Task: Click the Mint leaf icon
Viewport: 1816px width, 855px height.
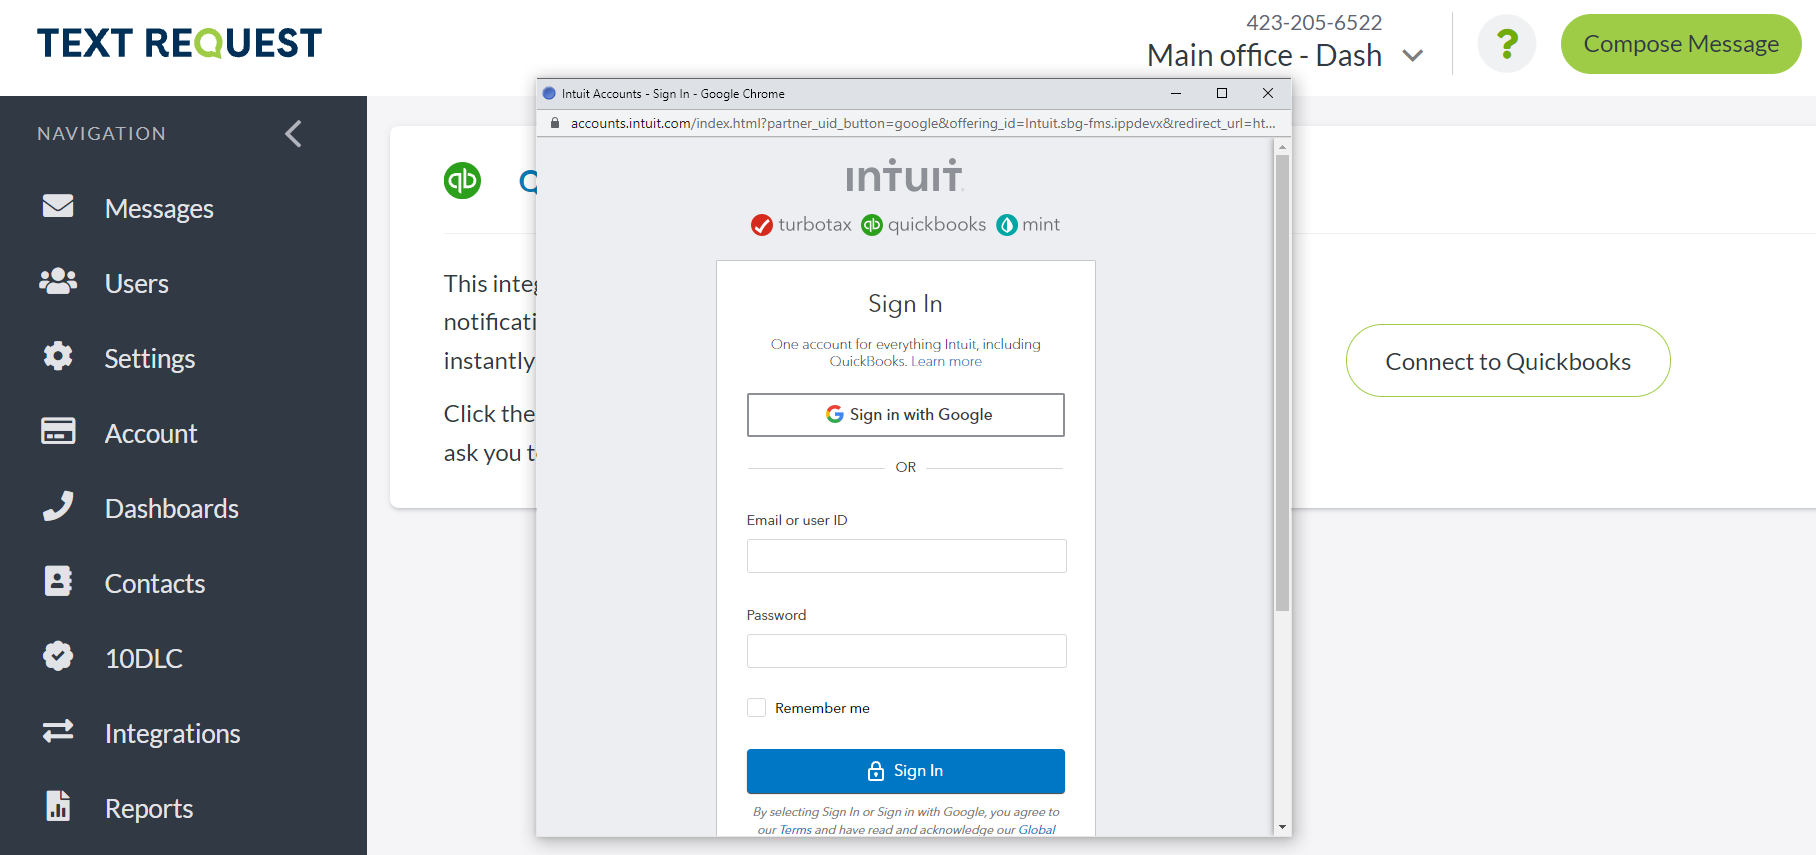Action: [x=1007, y=225]
